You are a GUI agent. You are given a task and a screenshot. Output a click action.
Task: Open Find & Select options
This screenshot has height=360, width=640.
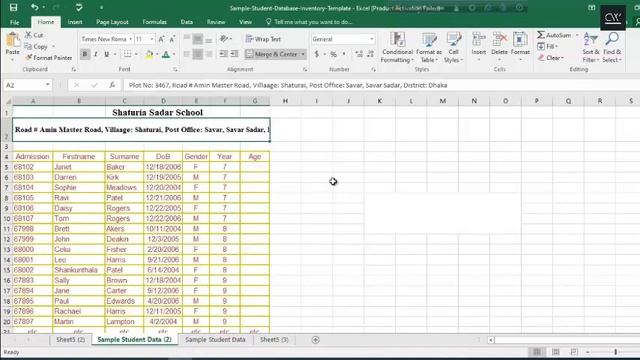pyautogui.click(x=612, y=47)
